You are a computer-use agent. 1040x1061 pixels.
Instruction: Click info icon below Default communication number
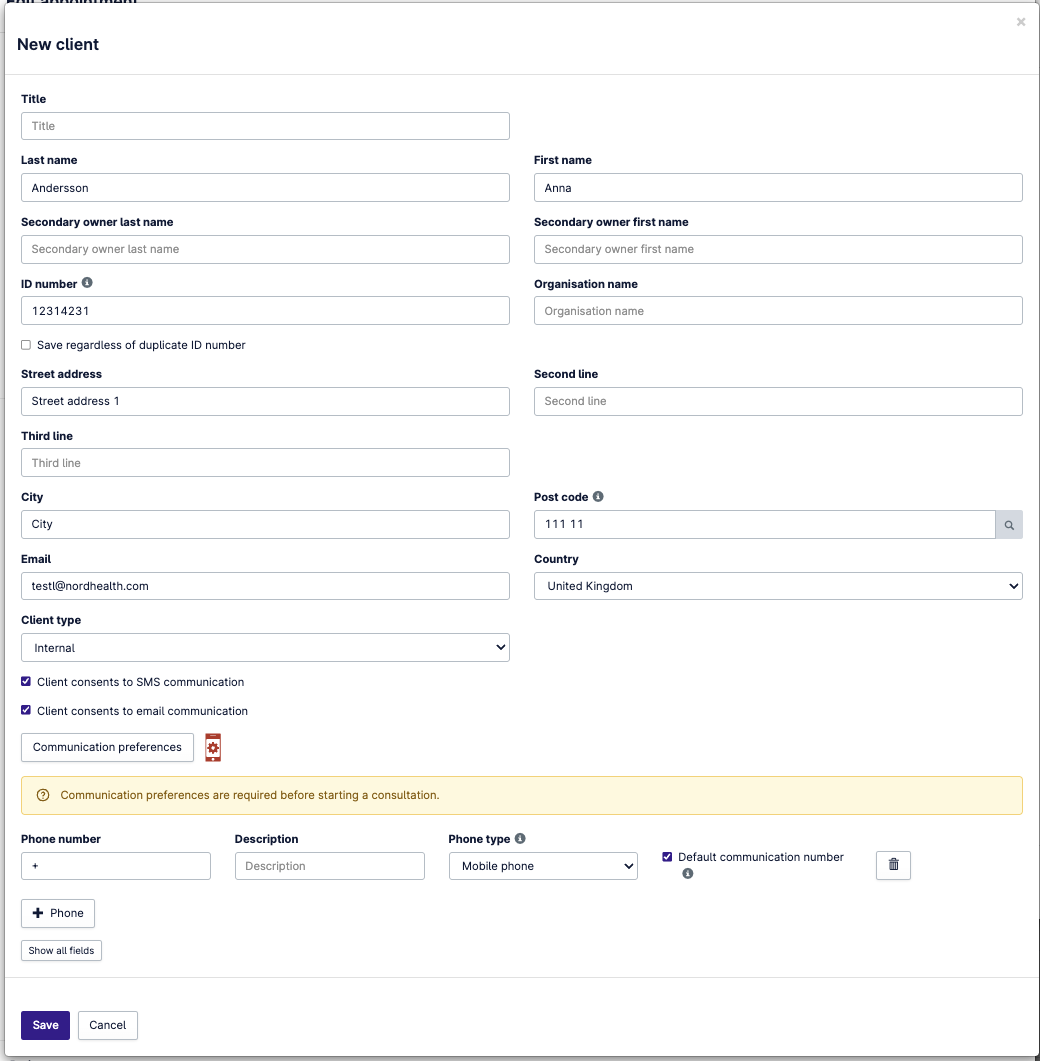pos(687,874)
